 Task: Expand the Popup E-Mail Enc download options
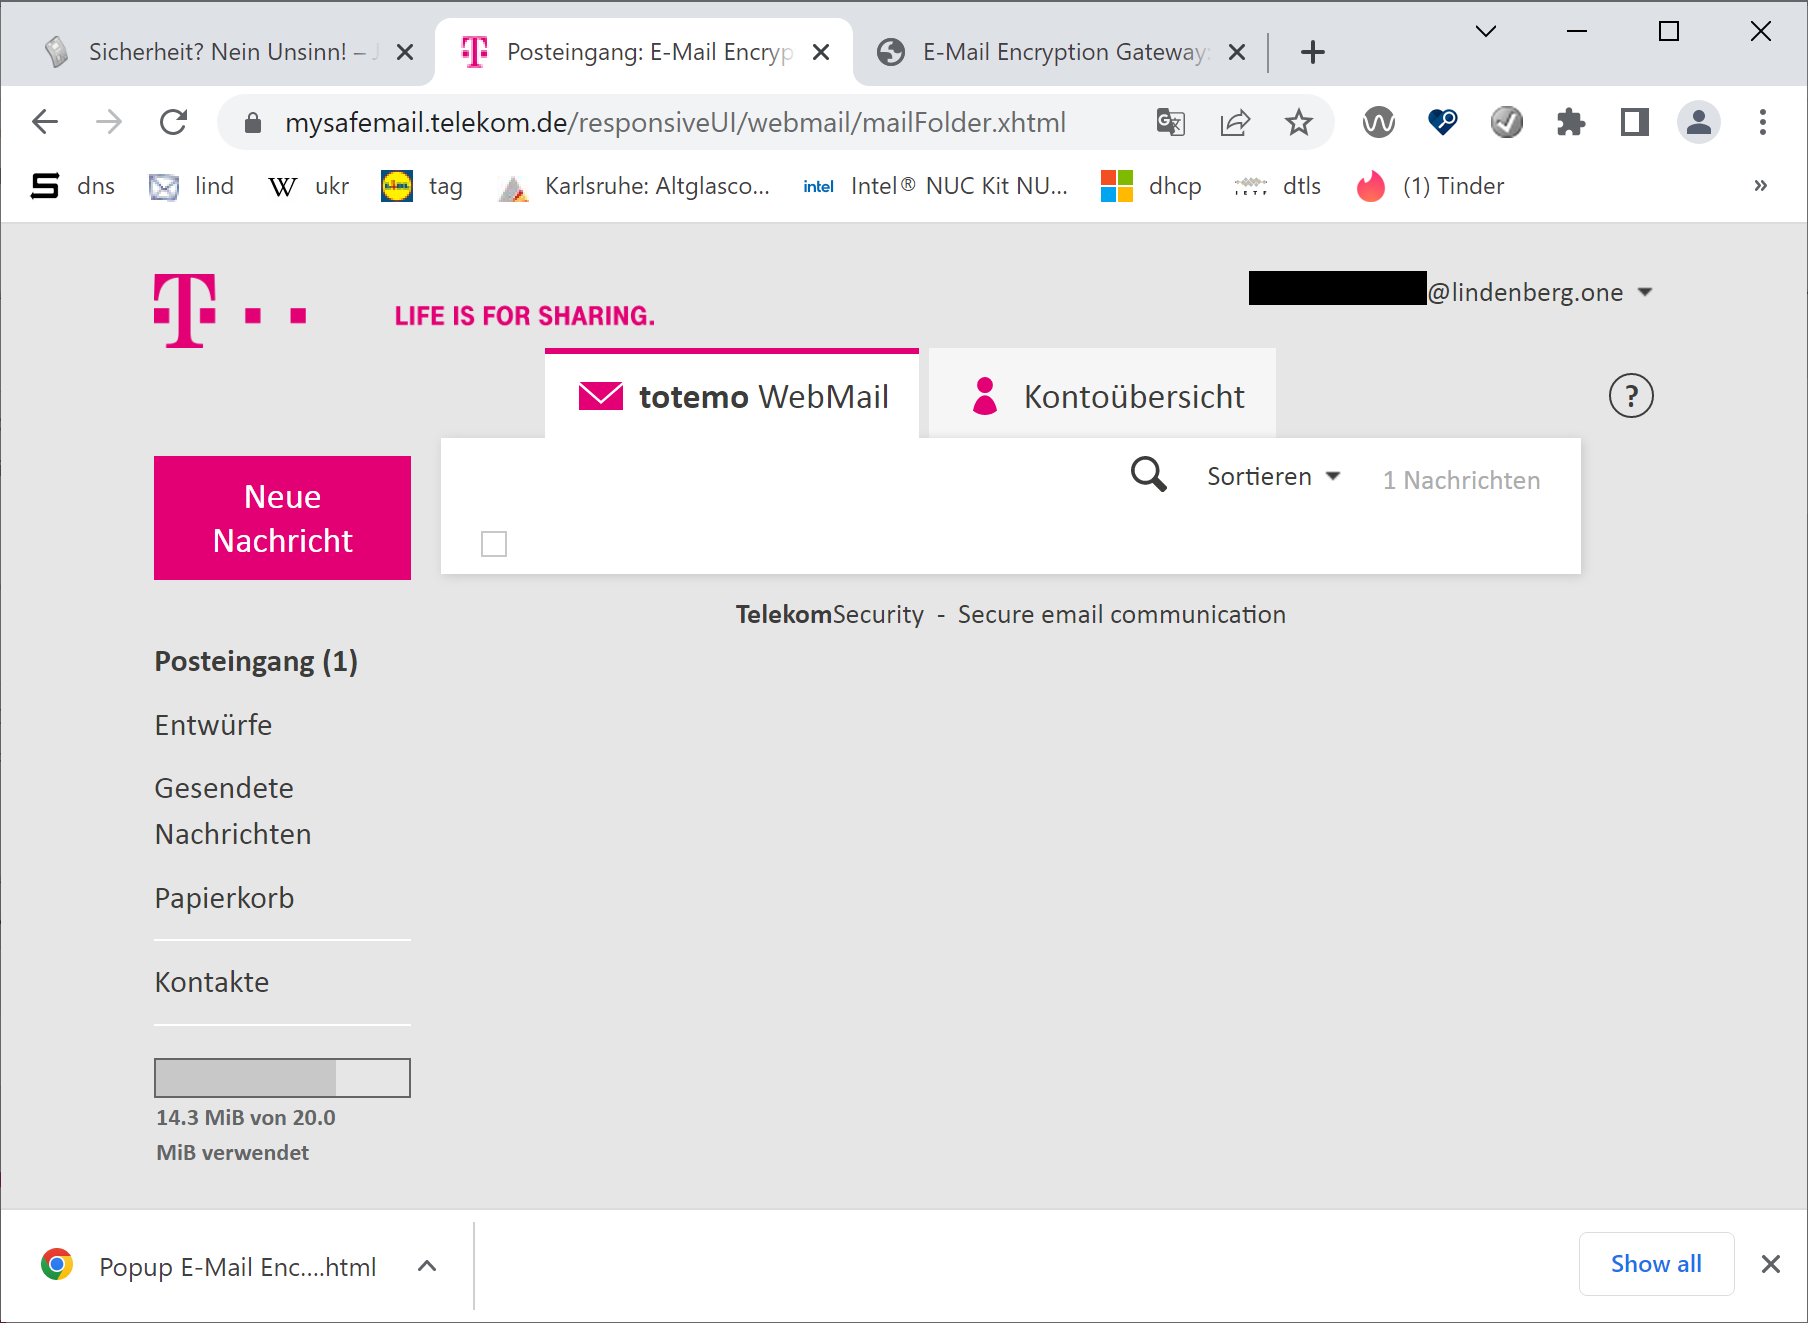click(427, 1266)
